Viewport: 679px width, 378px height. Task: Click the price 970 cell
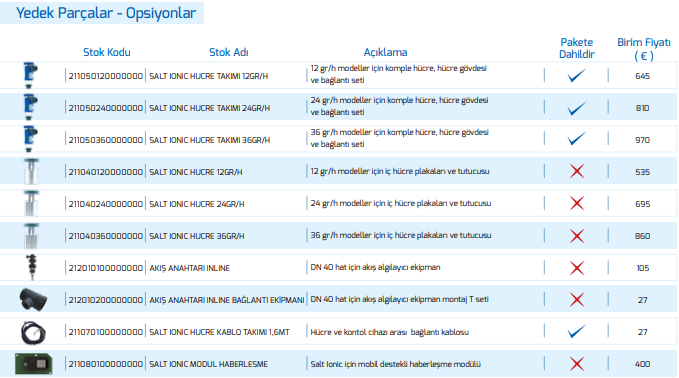tap(643, 140)
